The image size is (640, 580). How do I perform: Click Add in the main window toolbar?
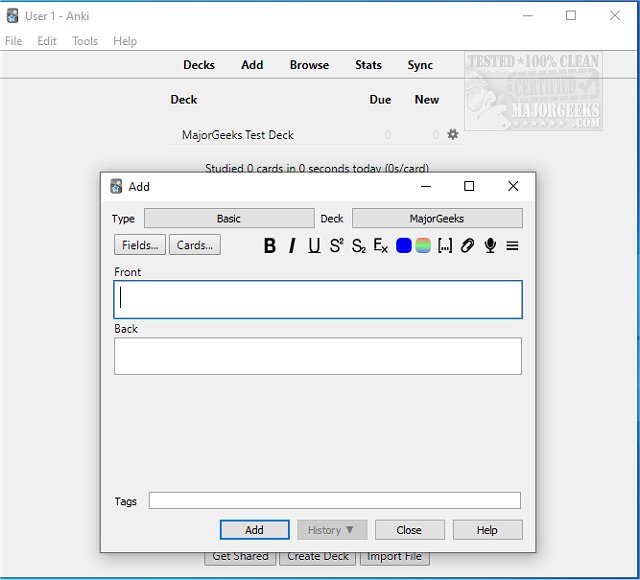click(x=252, y=65)
